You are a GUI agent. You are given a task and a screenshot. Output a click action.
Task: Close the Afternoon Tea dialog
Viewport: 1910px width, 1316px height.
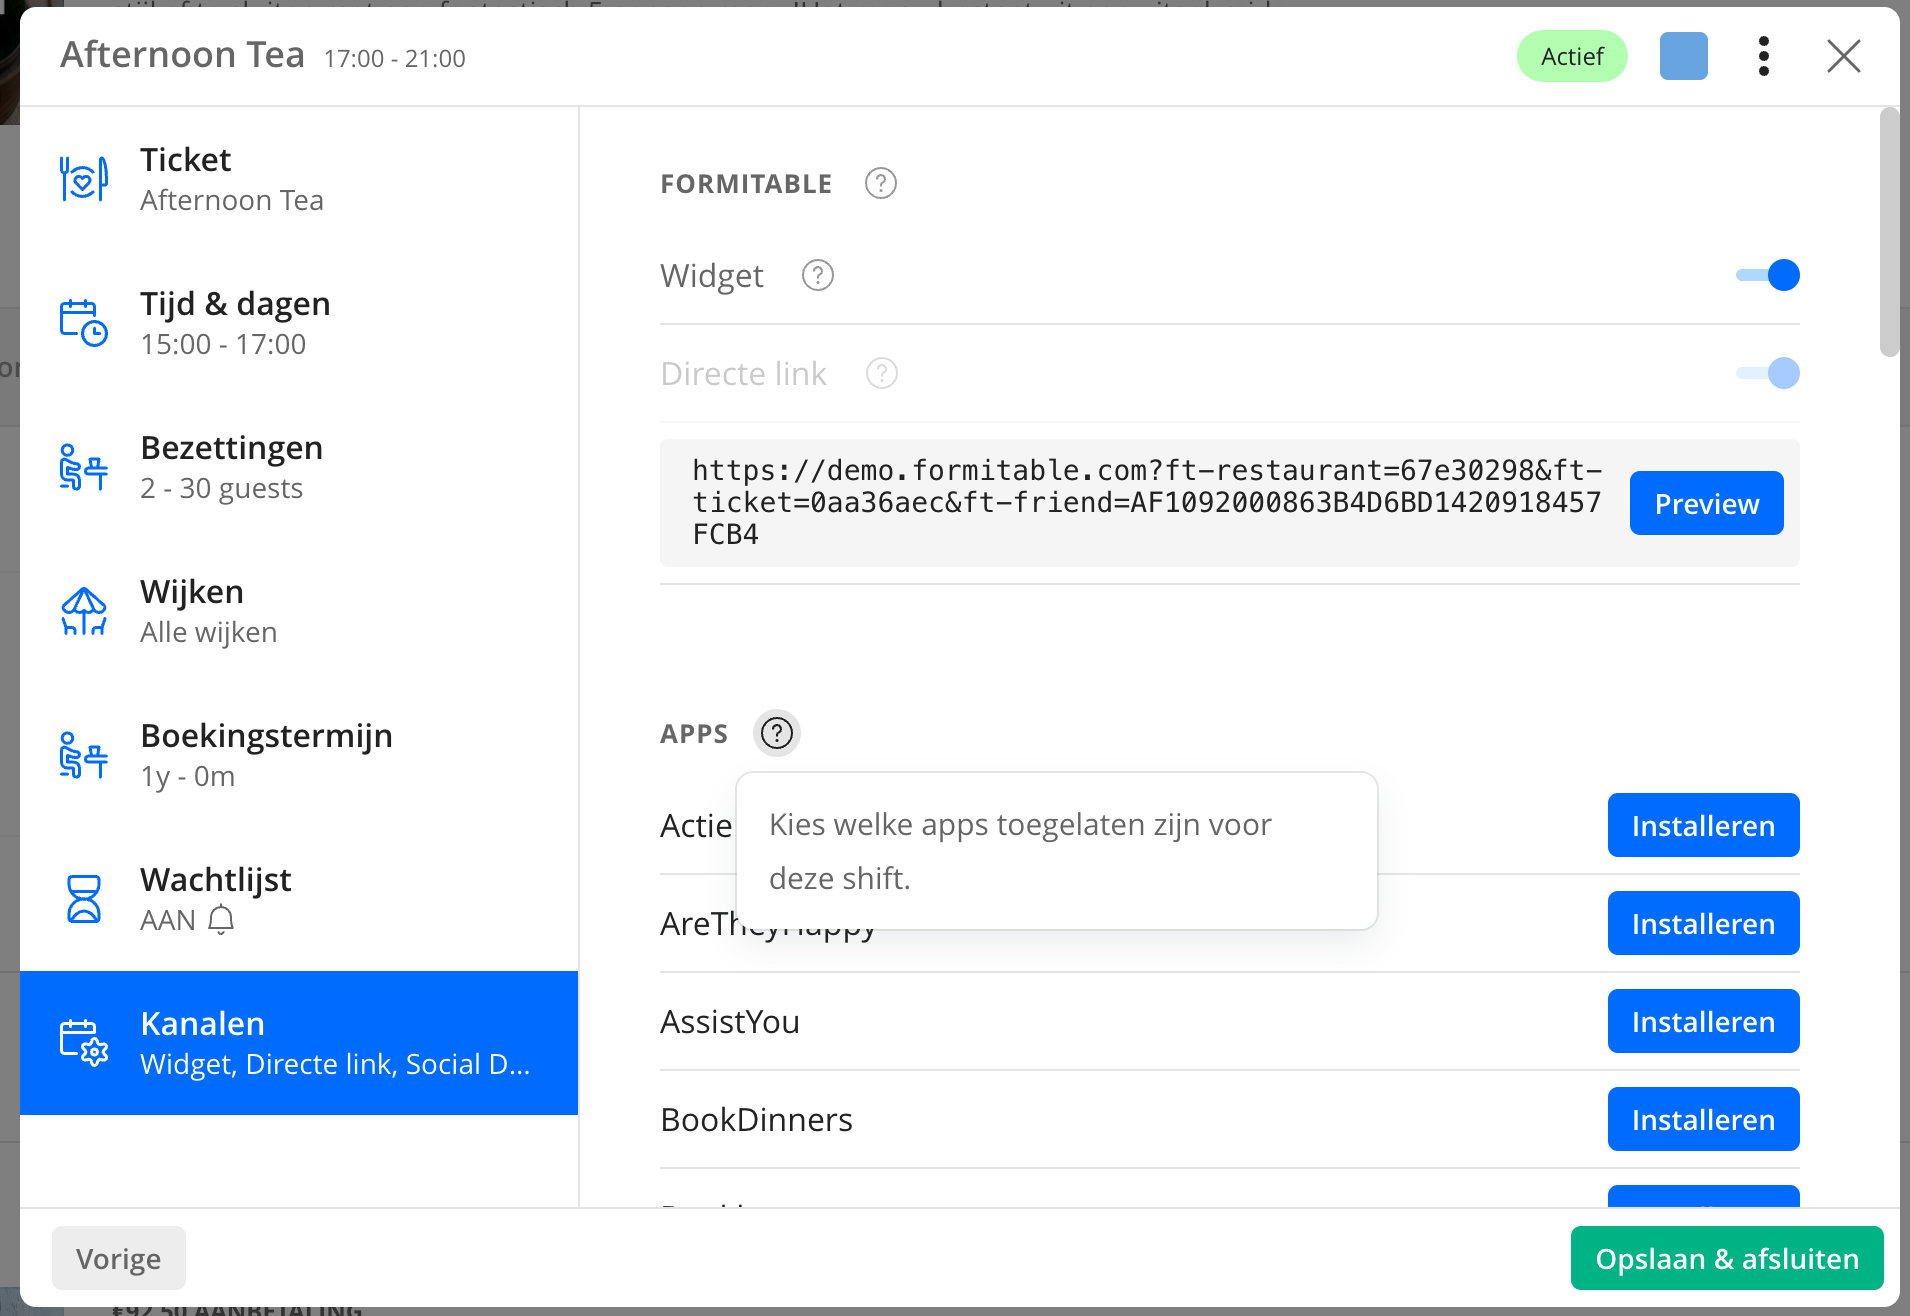click(1844, 56)
